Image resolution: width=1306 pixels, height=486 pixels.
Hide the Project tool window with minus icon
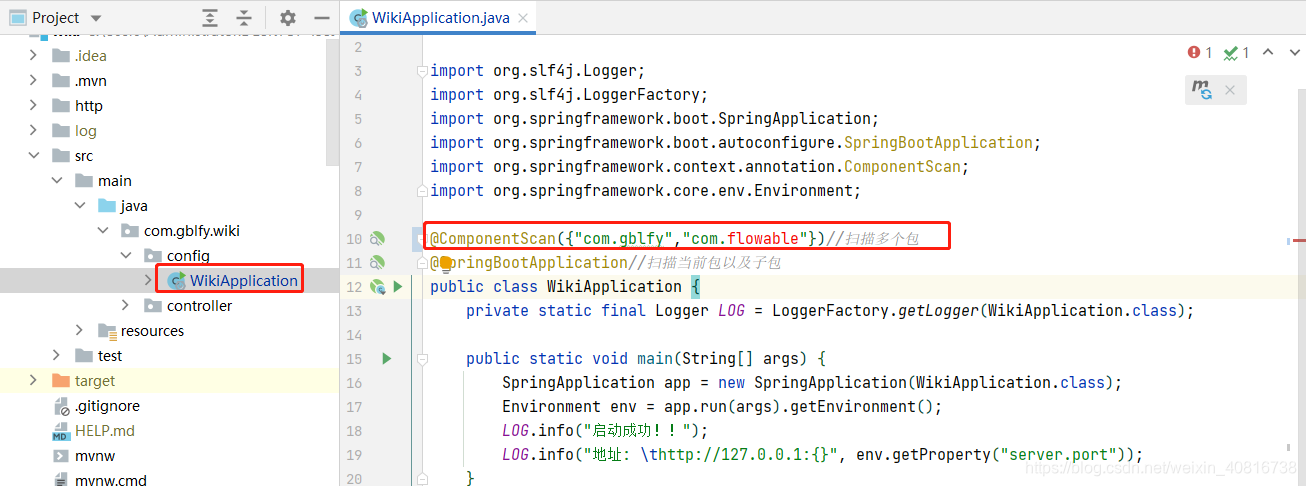point(321,18)
